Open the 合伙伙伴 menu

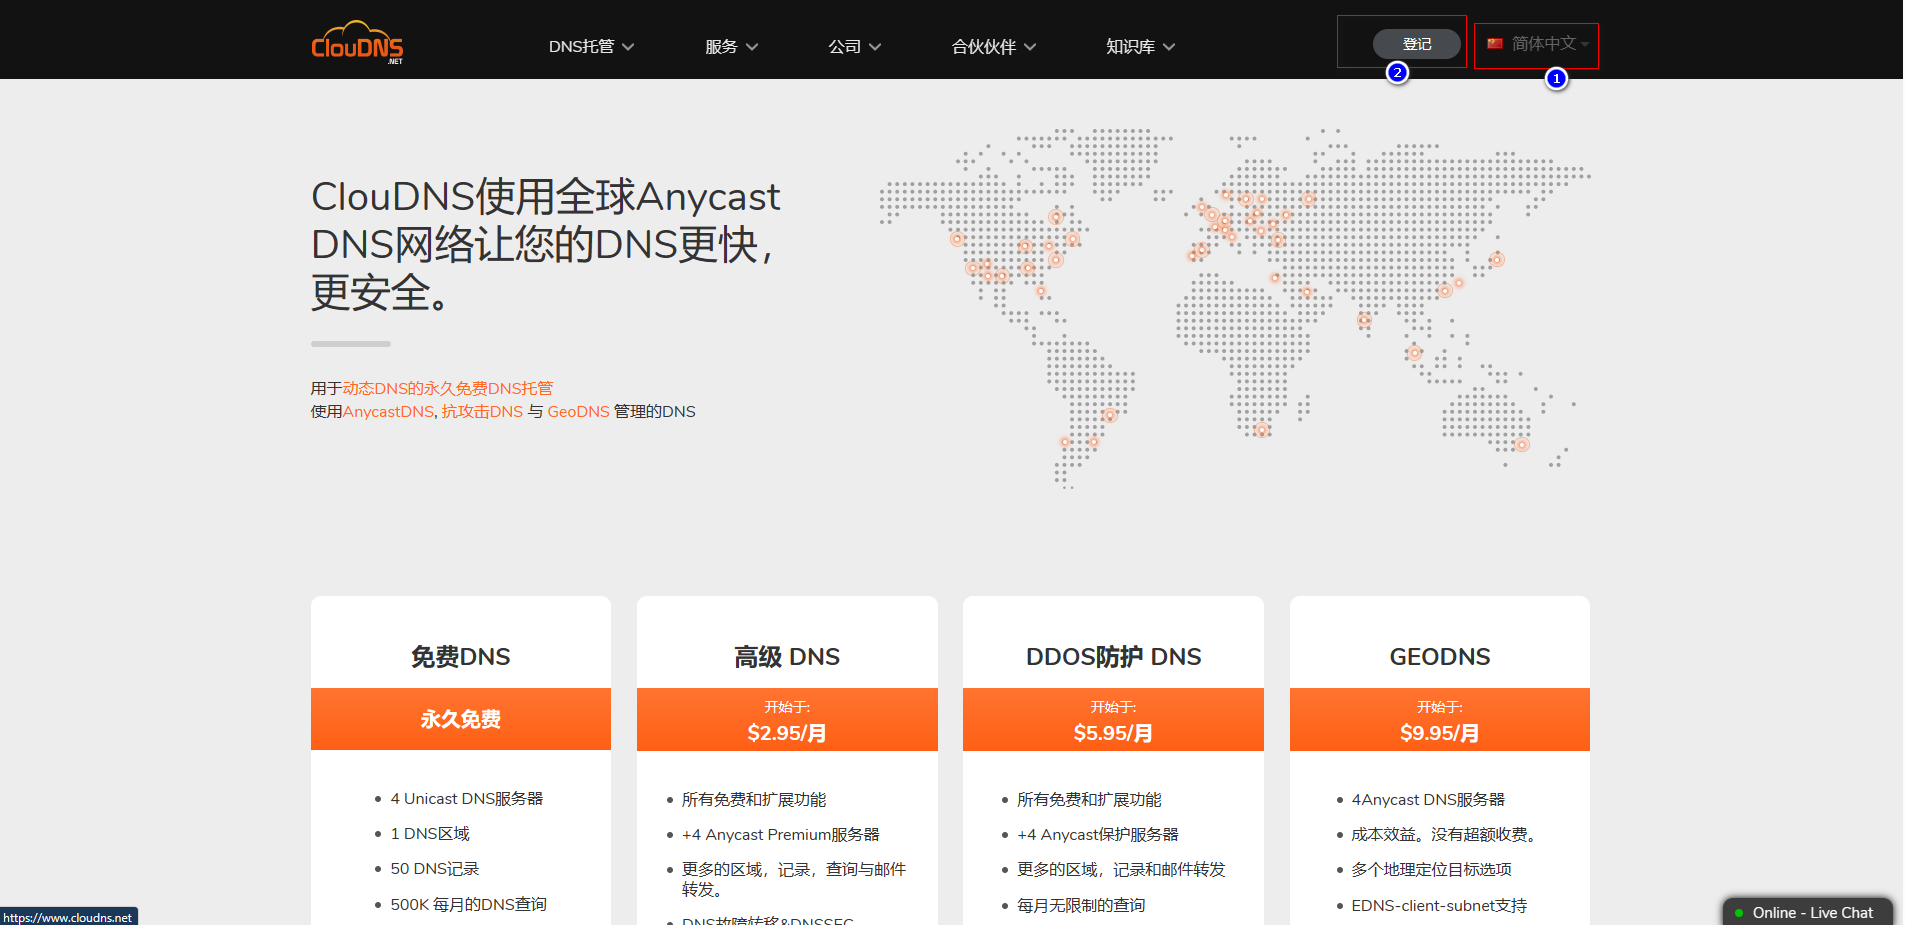(993, 47)
